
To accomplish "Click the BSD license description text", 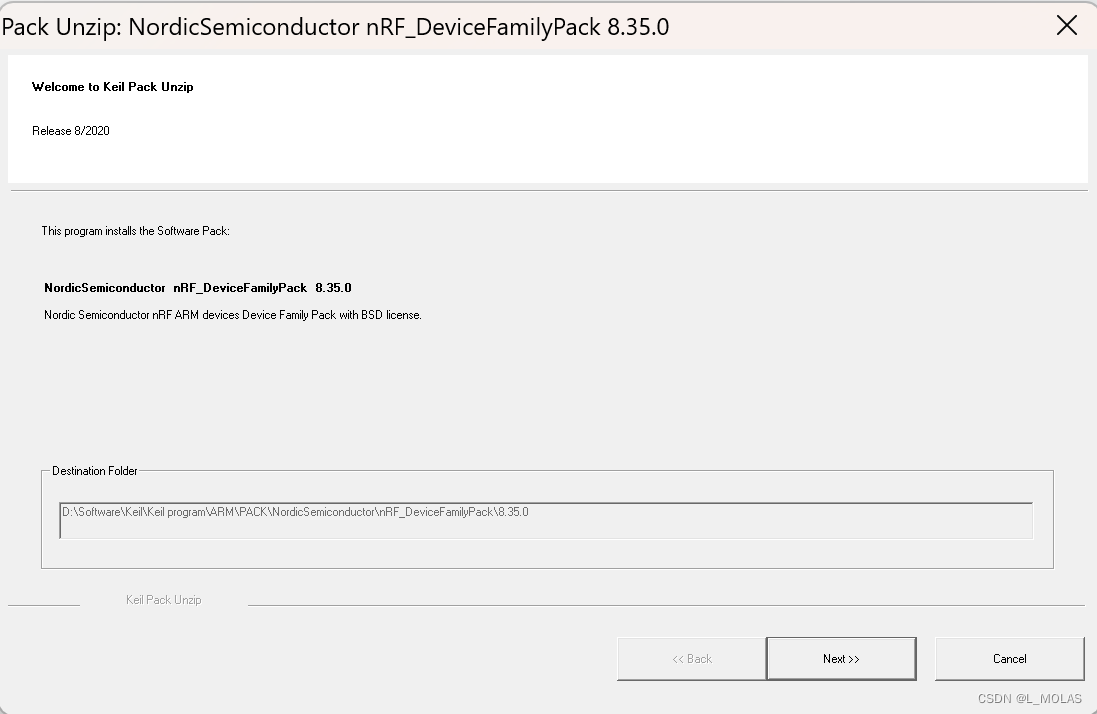I will click(x=231, y=314).
